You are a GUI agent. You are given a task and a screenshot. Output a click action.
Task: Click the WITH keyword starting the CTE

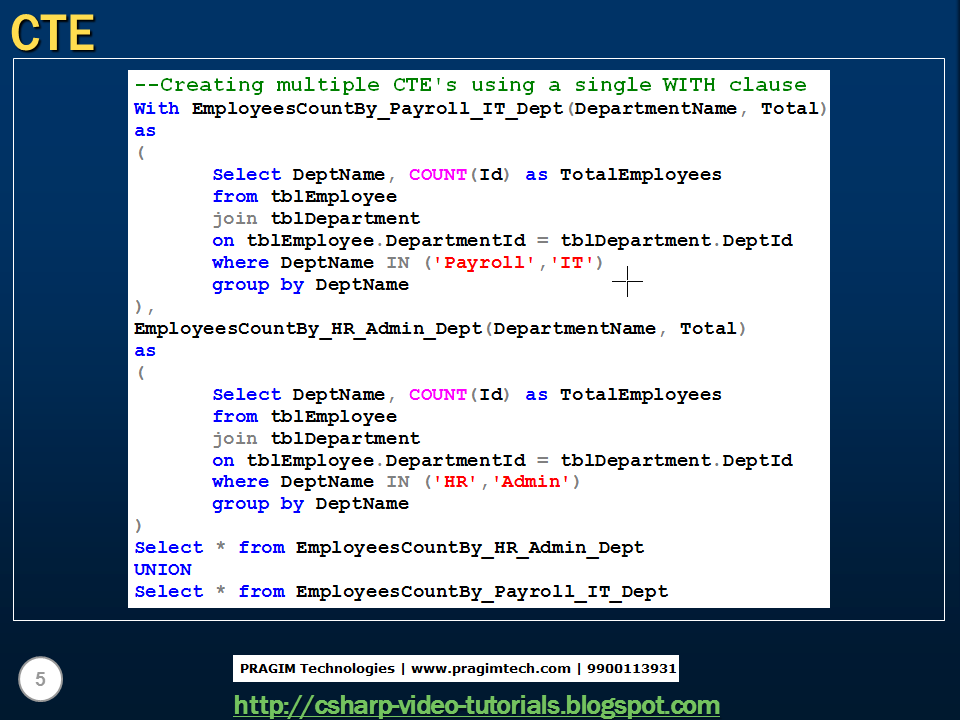156,108
